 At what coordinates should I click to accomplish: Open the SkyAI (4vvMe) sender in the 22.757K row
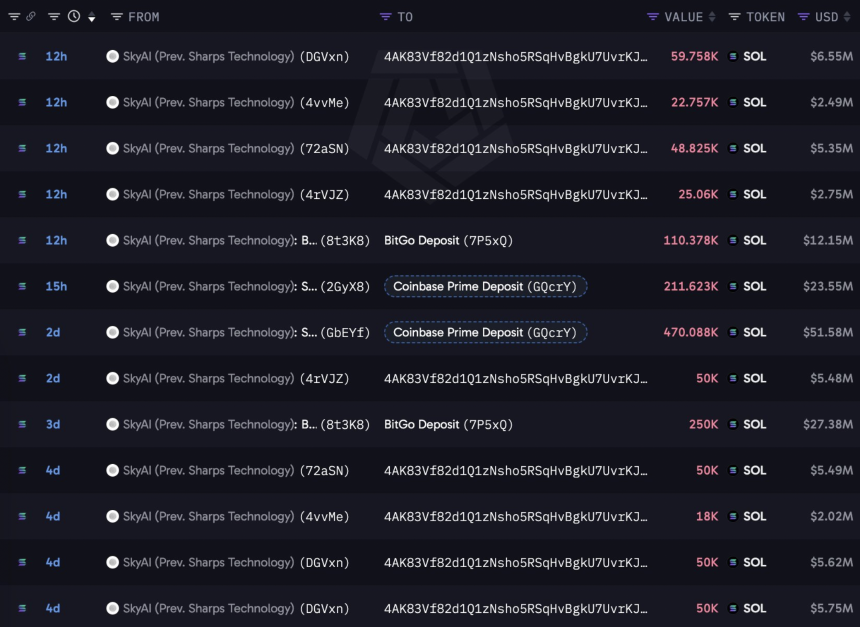[x=236, y=103]
